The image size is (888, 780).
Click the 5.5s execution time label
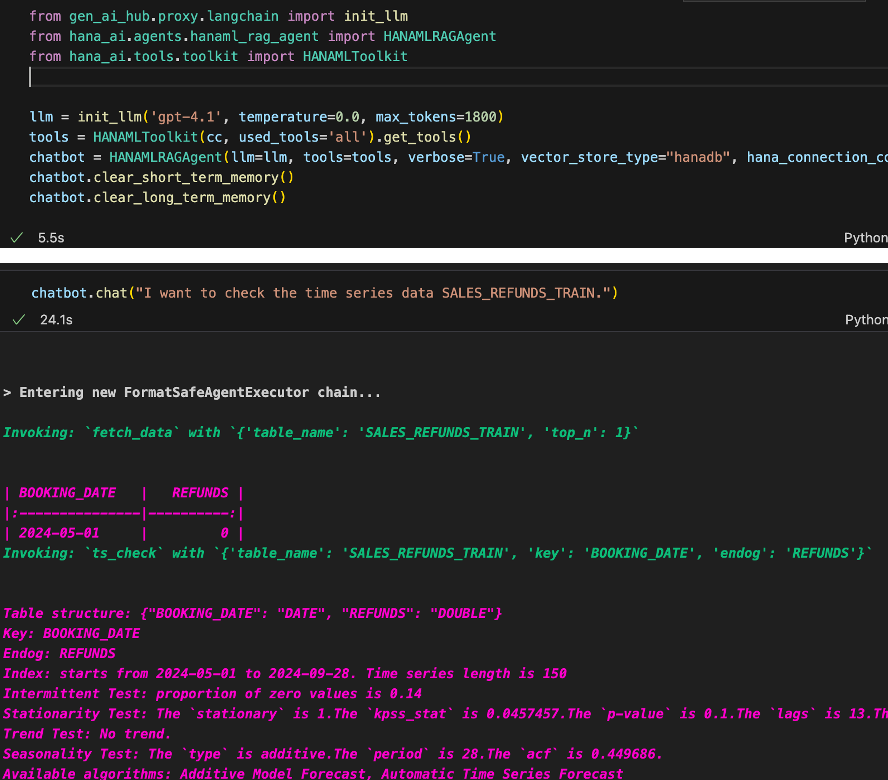click(x=51, y=239)
